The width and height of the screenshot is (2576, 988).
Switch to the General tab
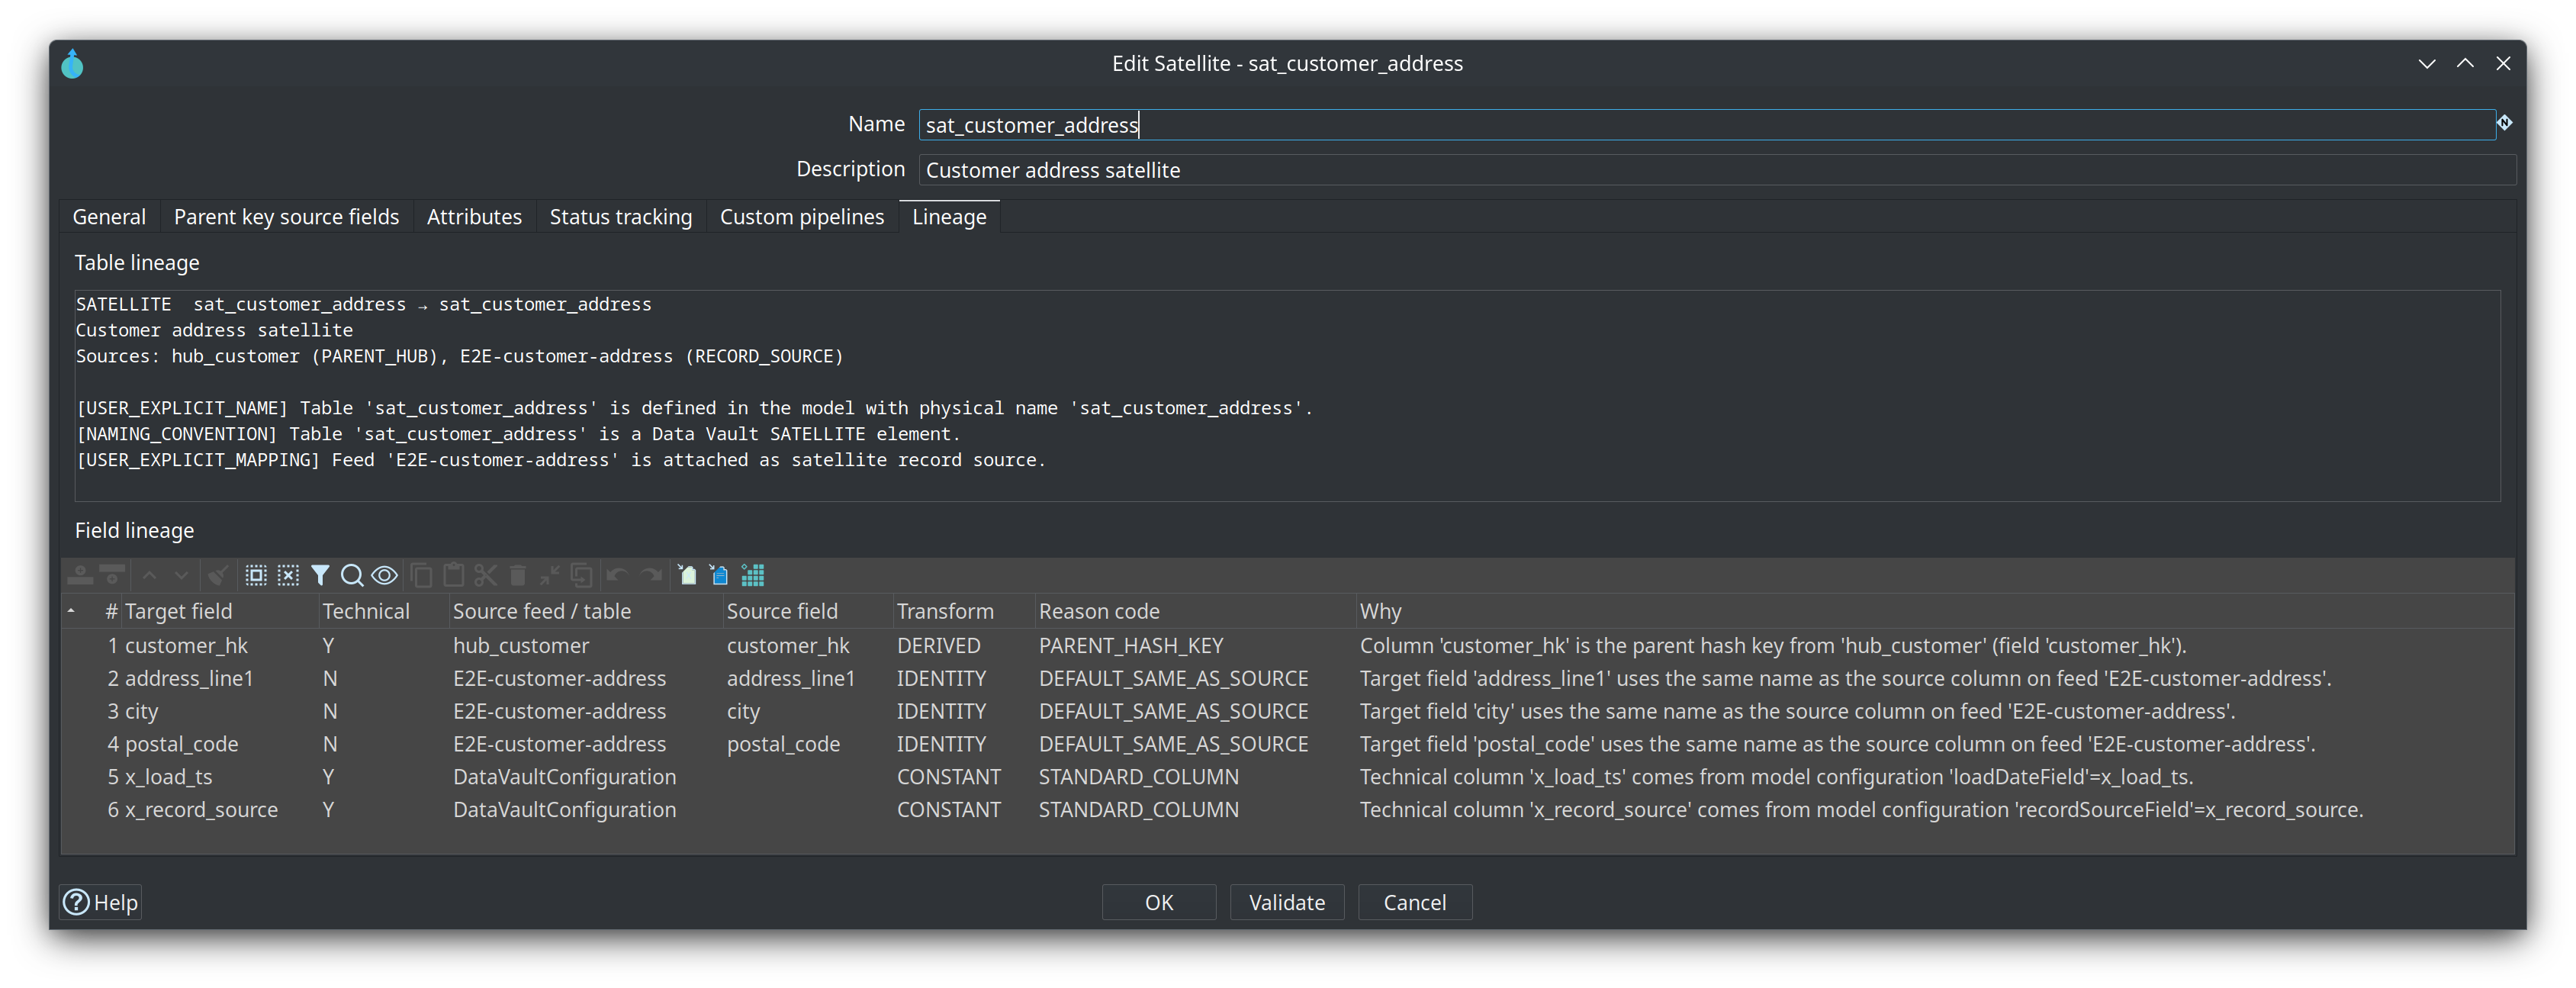pyautogui.click(x=109, y=217)
